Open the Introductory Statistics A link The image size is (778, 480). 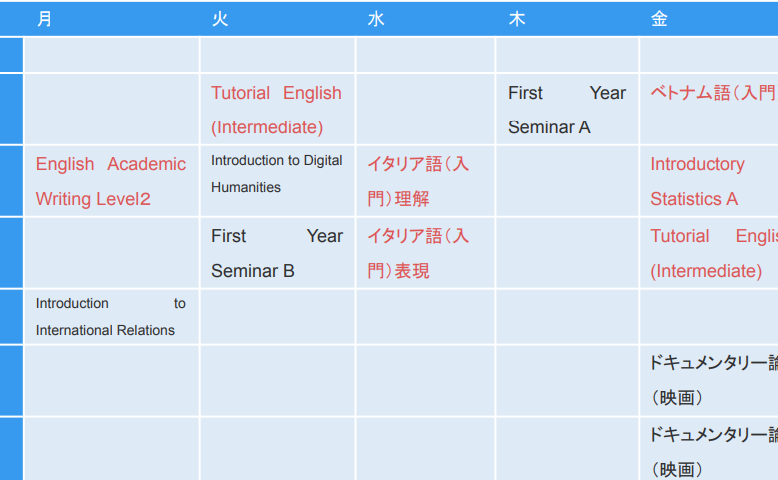[697, 181]
